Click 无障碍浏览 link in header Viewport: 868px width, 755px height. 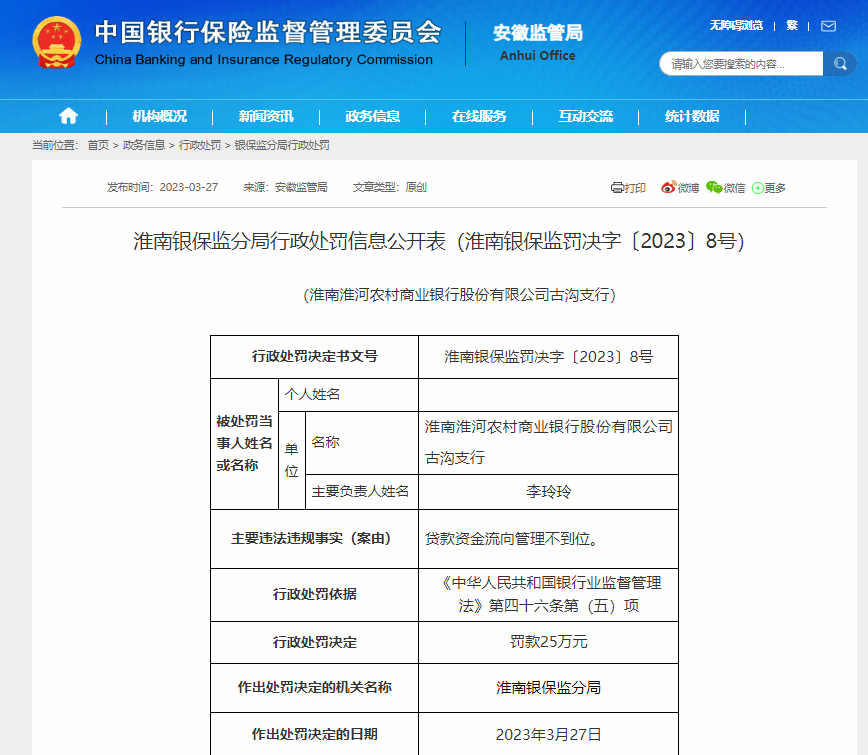pos(736,25)
